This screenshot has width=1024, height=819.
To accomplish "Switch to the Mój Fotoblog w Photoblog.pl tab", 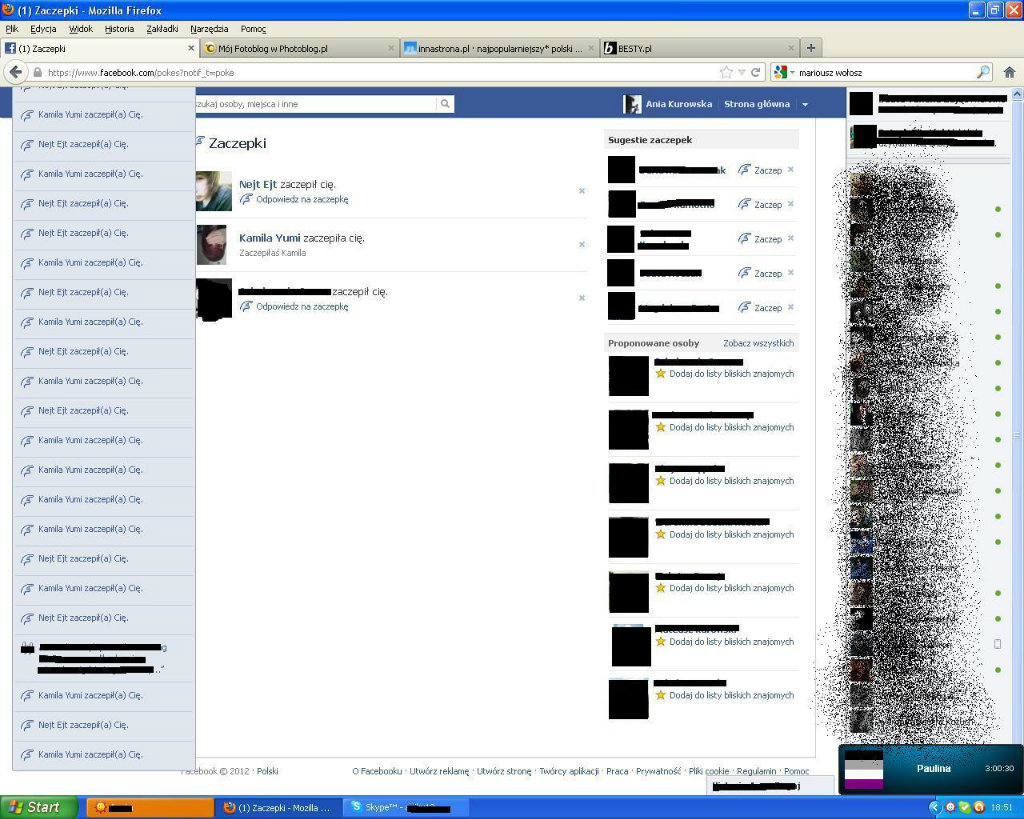I will [300, 48].
